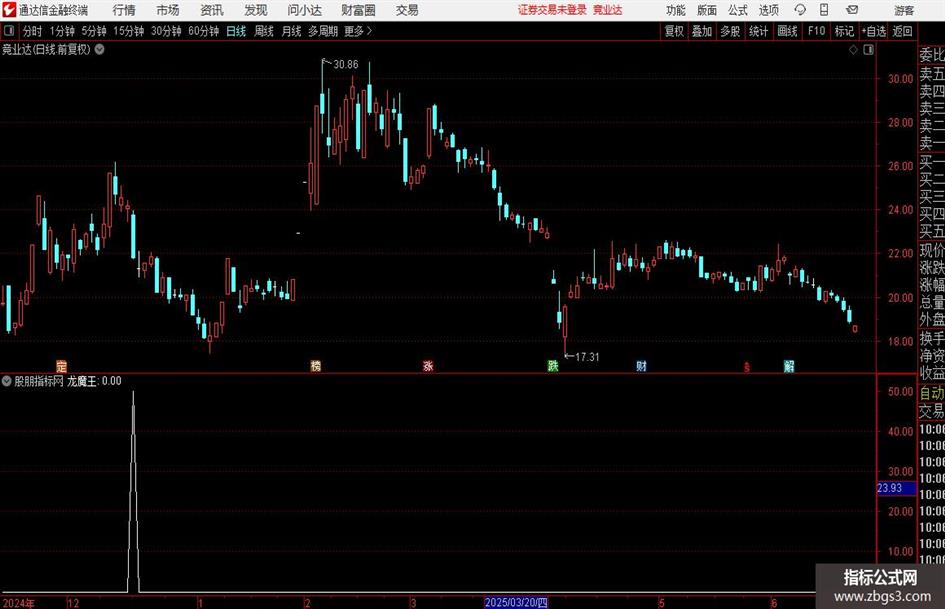Switch to 30分钟 period tab

click(x=166, y=31)
